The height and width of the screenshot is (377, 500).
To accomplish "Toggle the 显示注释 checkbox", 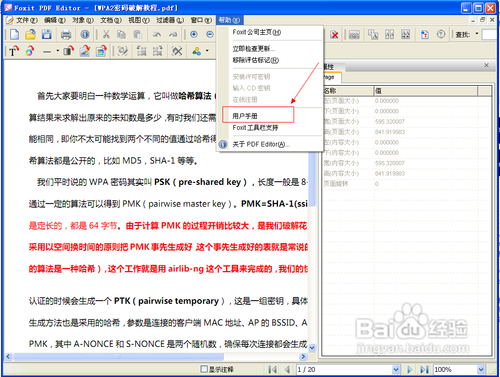I will (204, 369).
